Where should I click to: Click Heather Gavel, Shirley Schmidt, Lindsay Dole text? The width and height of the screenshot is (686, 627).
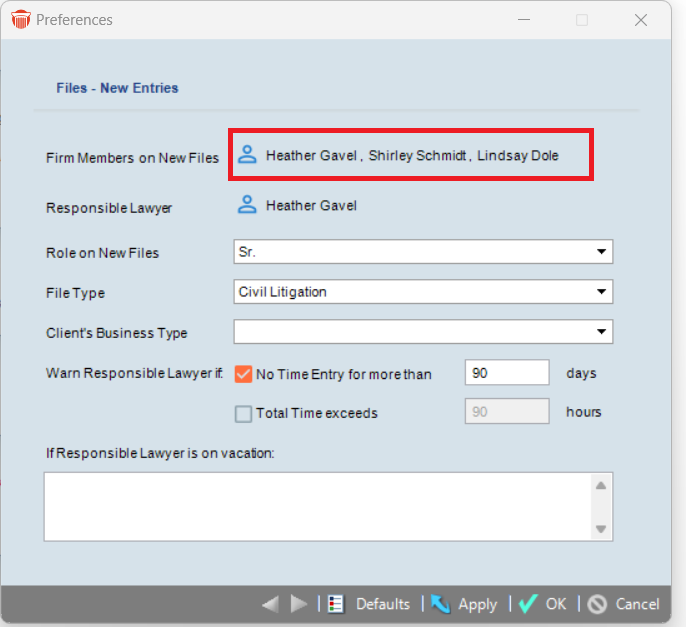(412, 155)
